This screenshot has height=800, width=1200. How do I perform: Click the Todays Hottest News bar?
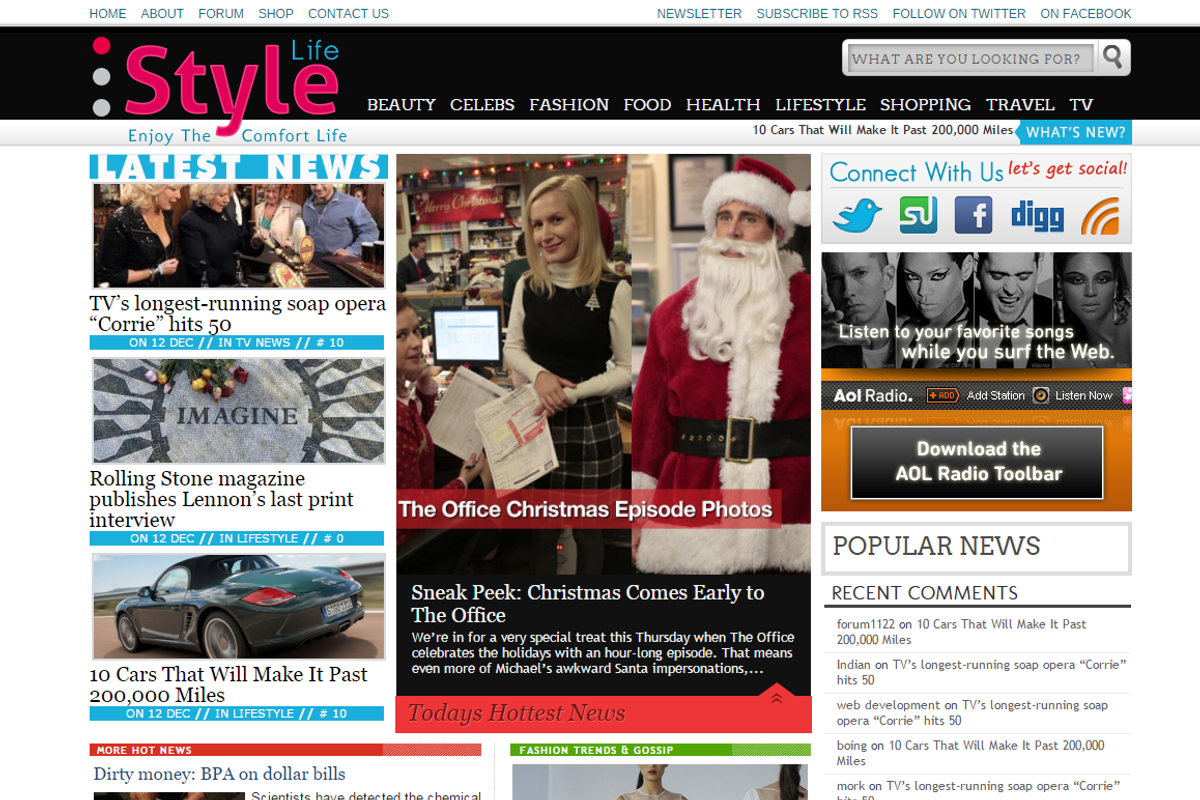point(603,714)
